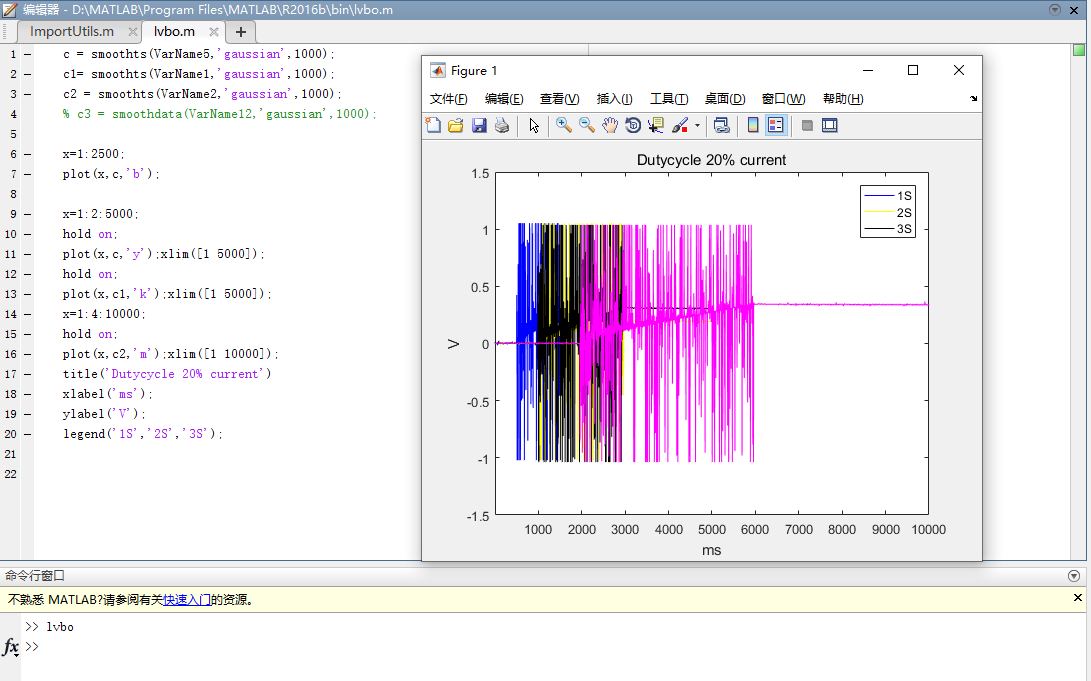Image resolution: width=1091 pixels, height=681 pixels.
Task: Select the Pan hand tool
Action: coord(610,125)
